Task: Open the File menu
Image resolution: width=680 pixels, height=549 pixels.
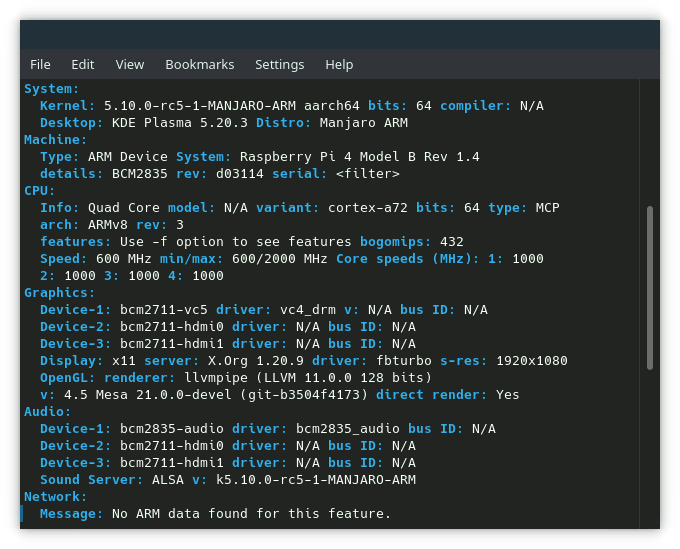Action: [40, 64]
